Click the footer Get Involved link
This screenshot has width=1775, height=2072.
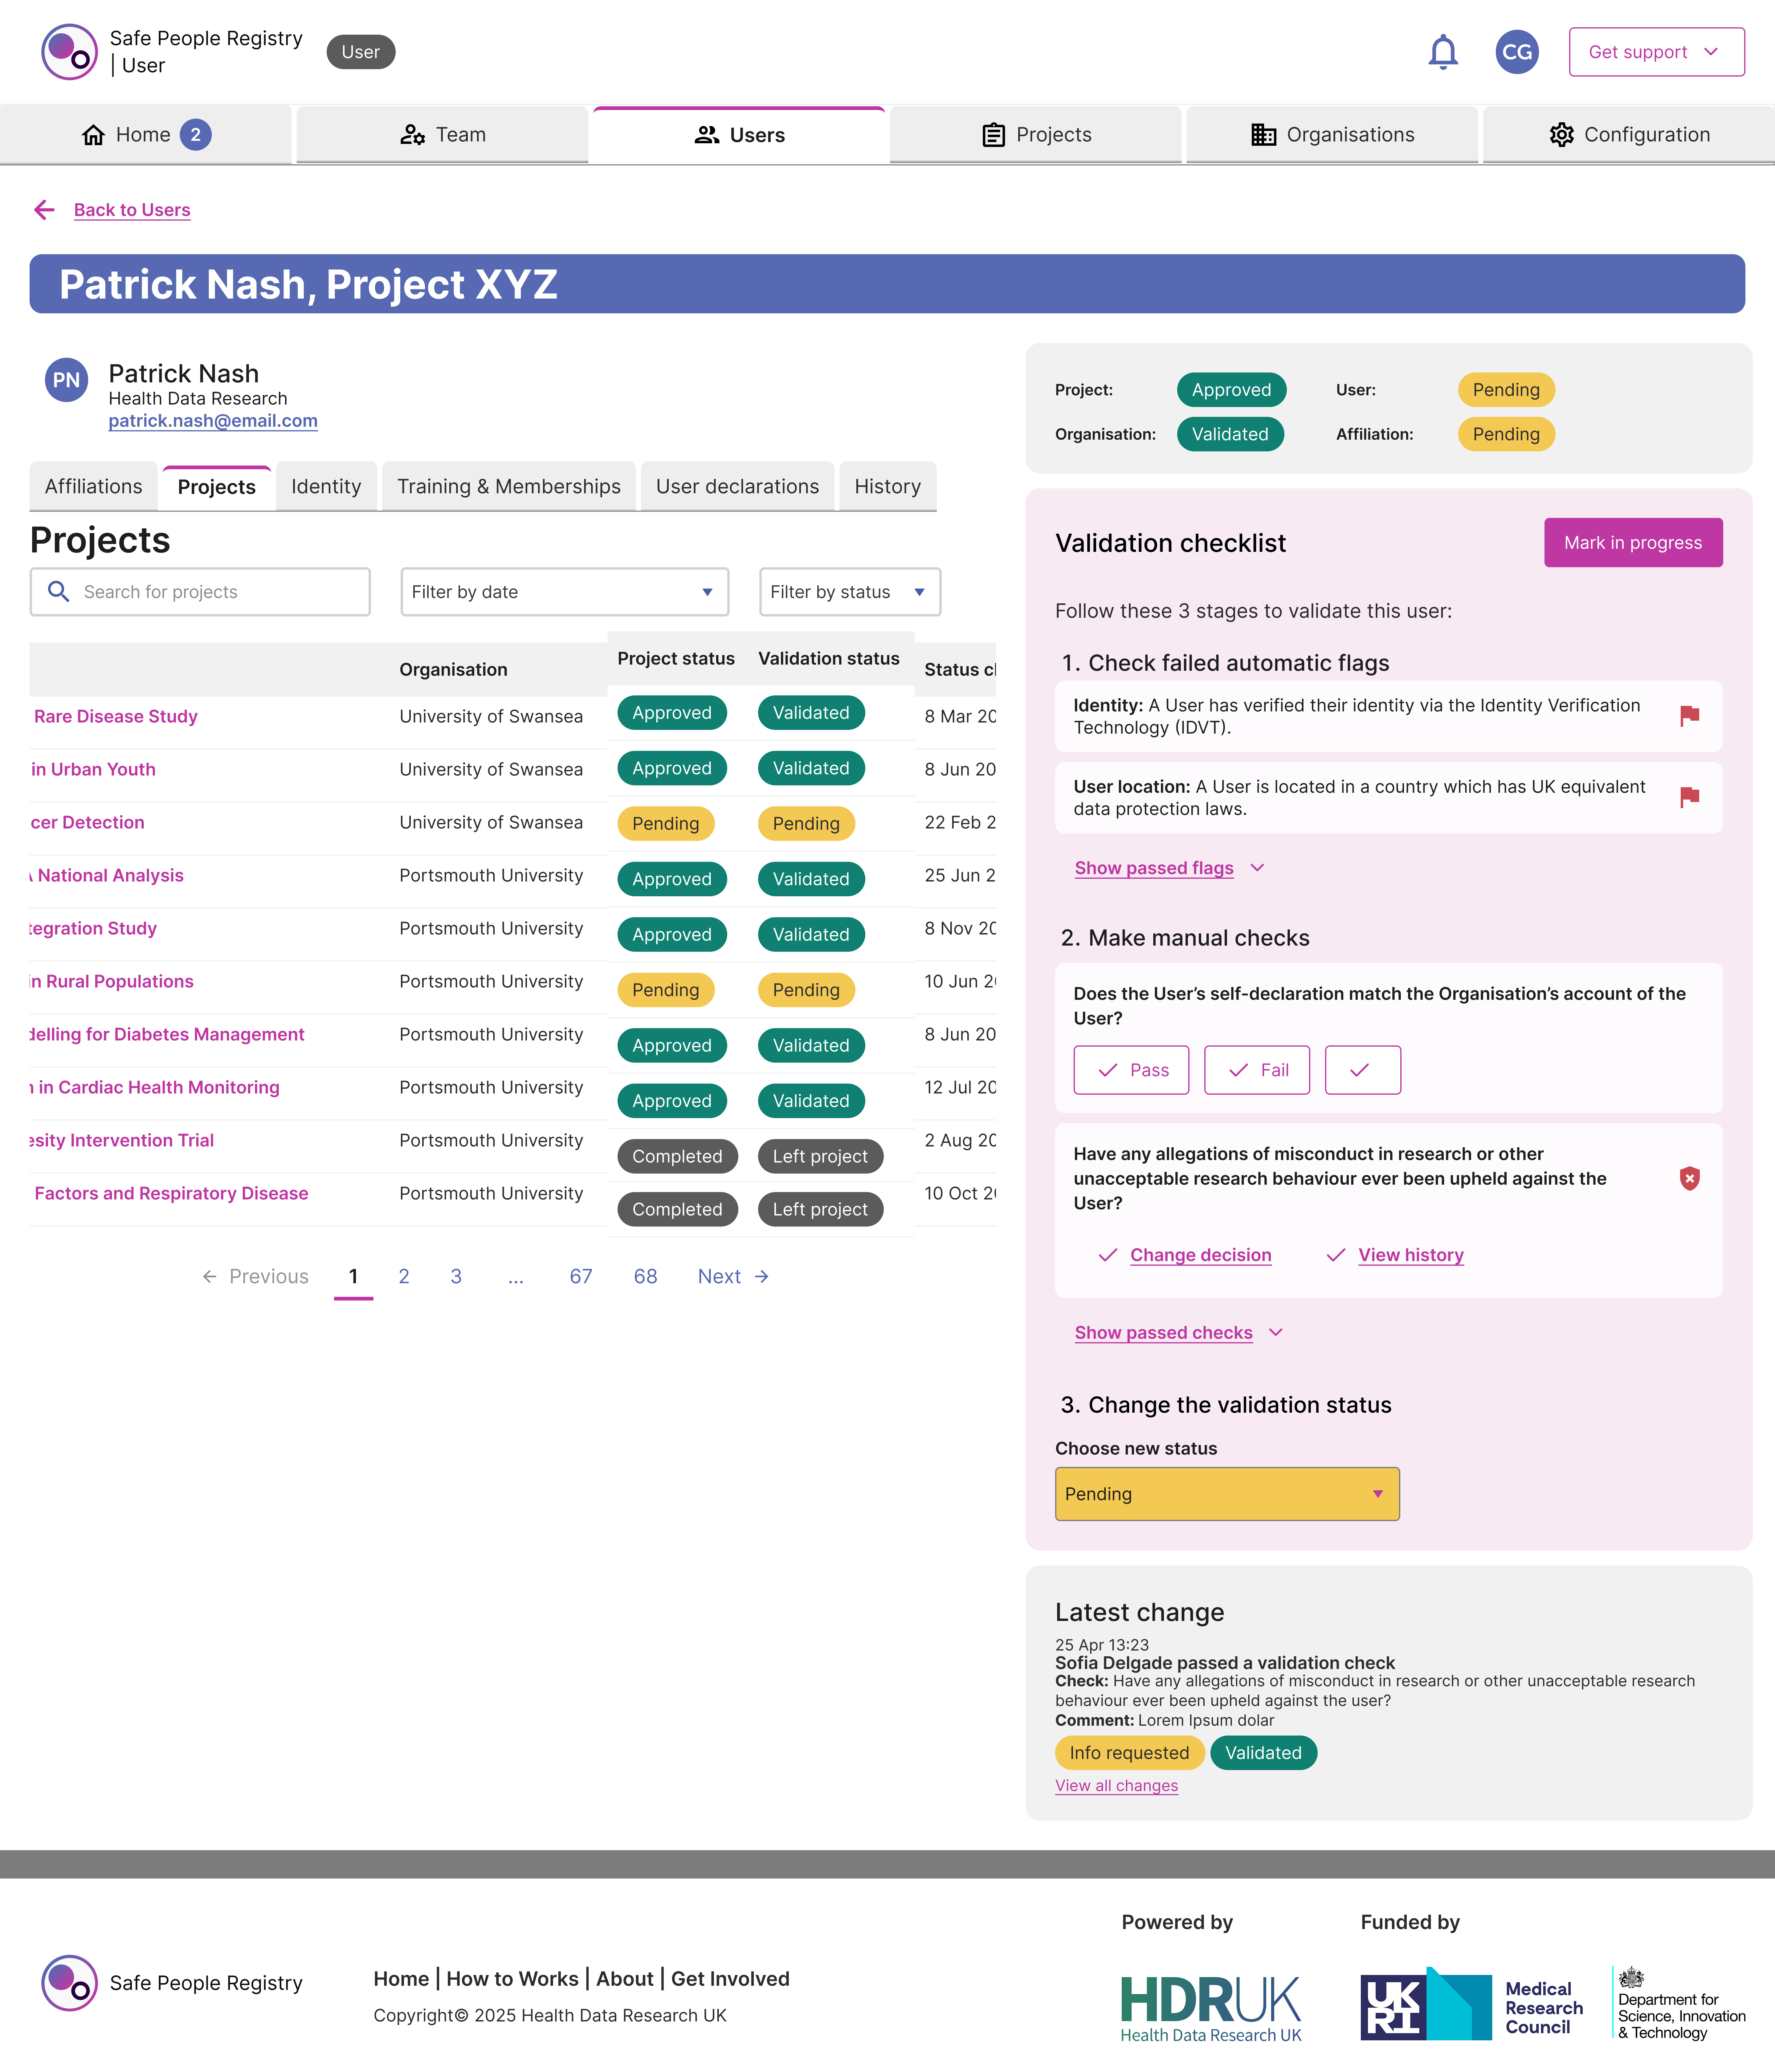point(730,1979)
